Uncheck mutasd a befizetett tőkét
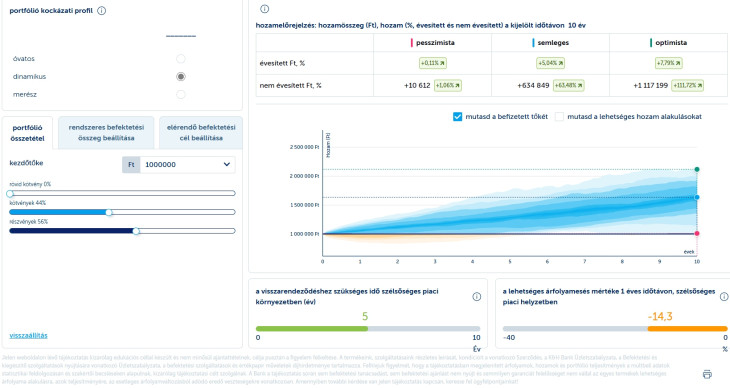730x388 pixels. click(x=457, y=116)
